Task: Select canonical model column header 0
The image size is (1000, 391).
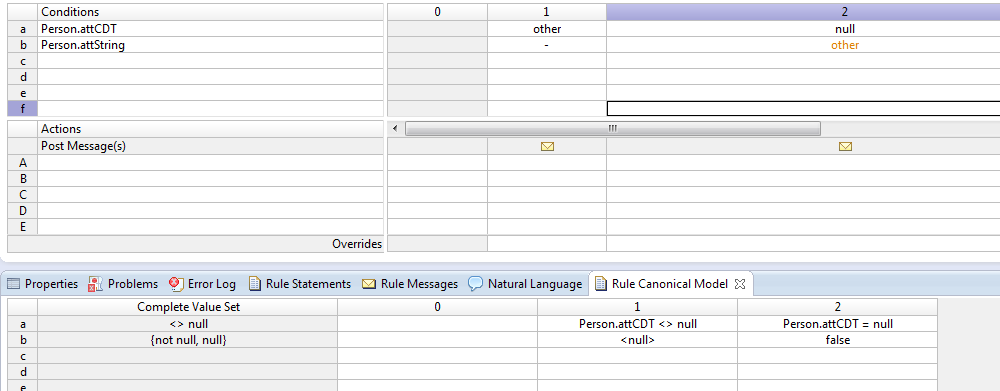Action: (438, 307)
